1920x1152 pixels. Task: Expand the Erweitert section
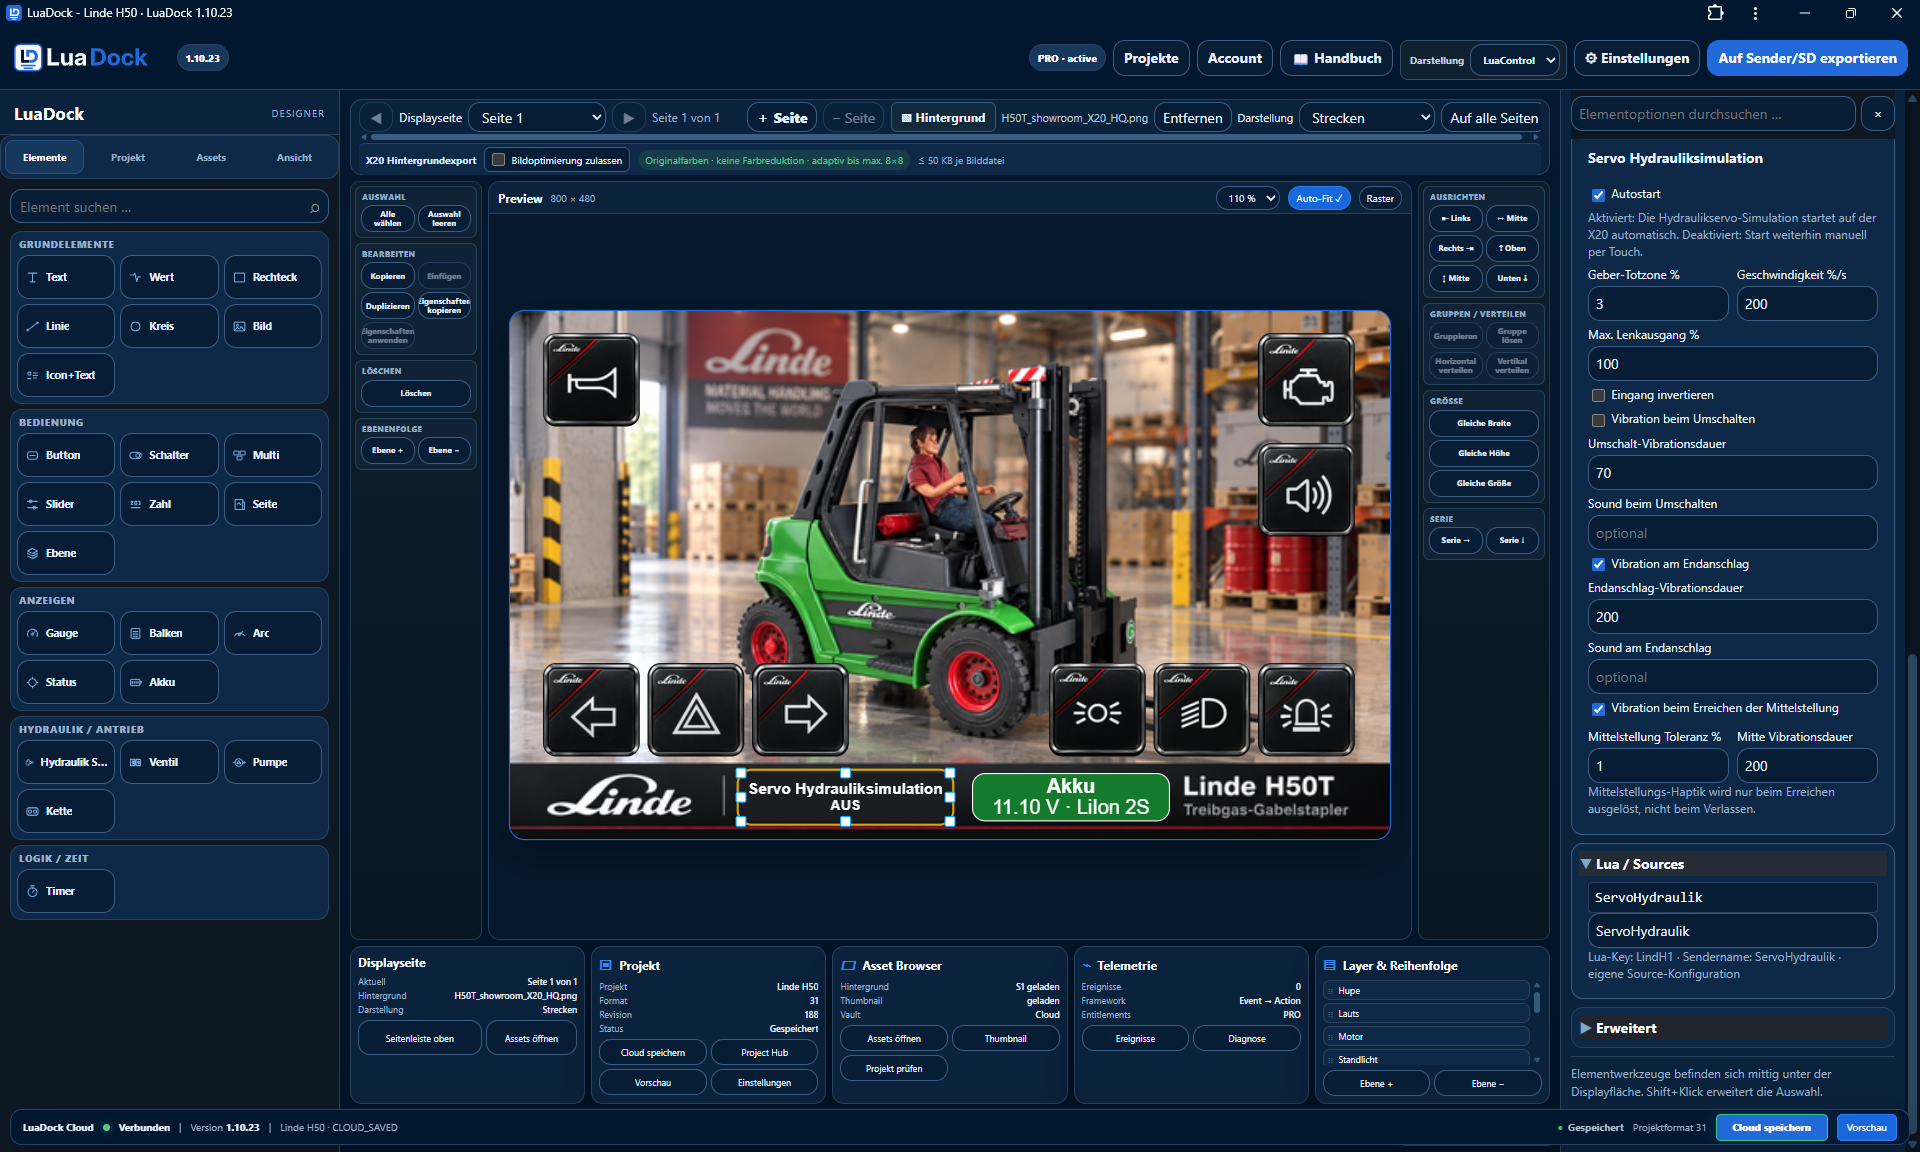click(x=1732, y=1028)
